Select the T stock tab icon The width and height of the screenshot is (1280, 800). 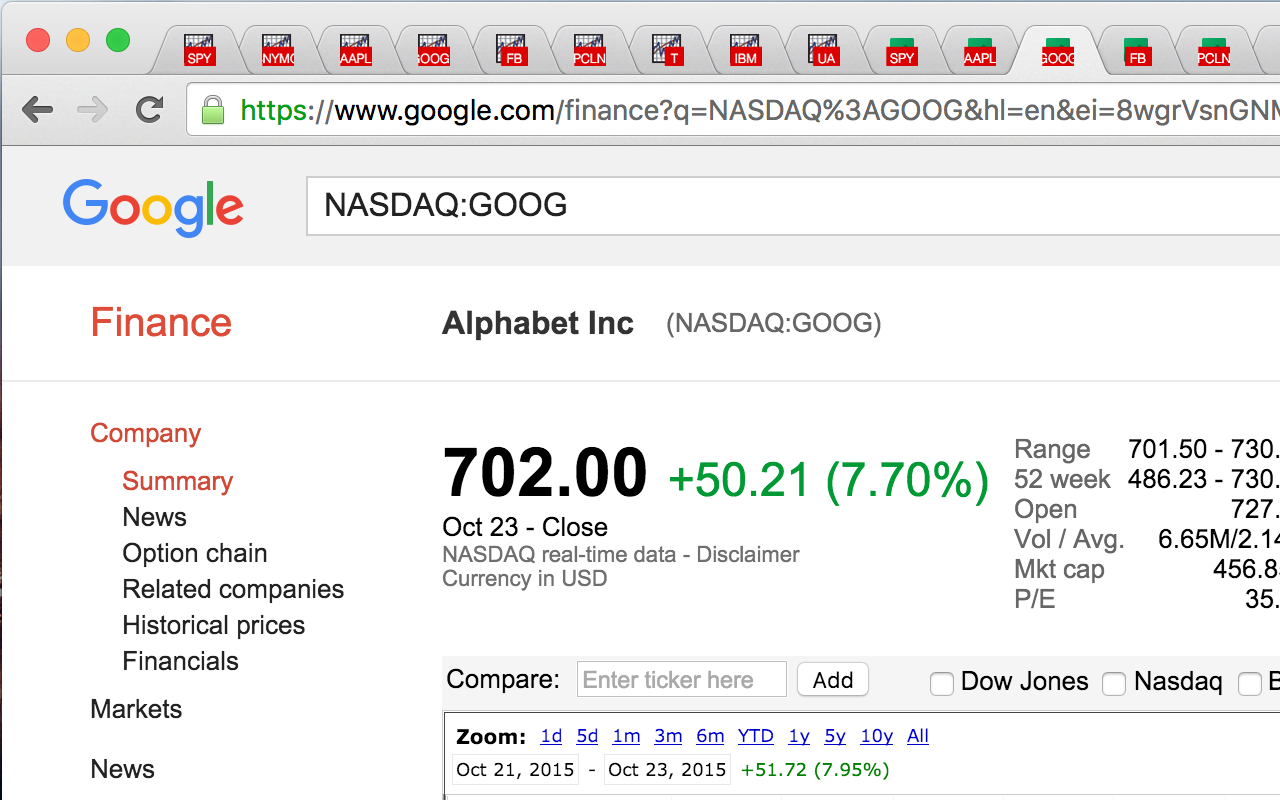(x=667, y=50)
